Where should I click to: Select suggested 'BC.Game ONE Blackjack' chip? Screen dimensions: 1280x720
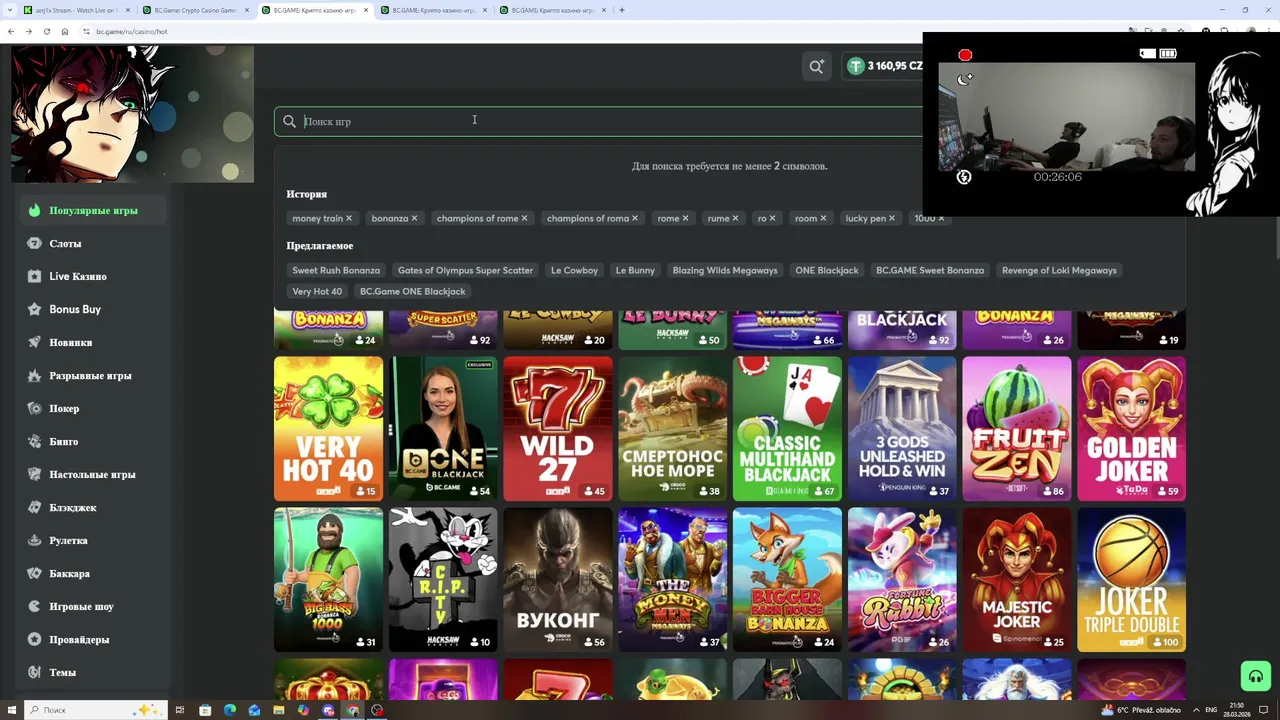pyautogui.click(x=412, y=291)
